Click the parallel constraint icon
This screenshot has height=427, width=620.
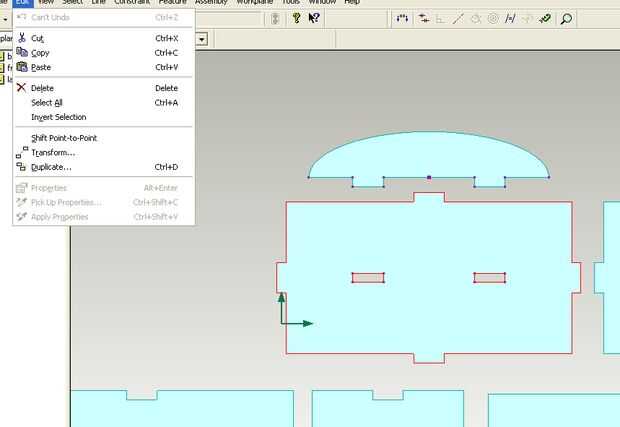click(510, 19)
